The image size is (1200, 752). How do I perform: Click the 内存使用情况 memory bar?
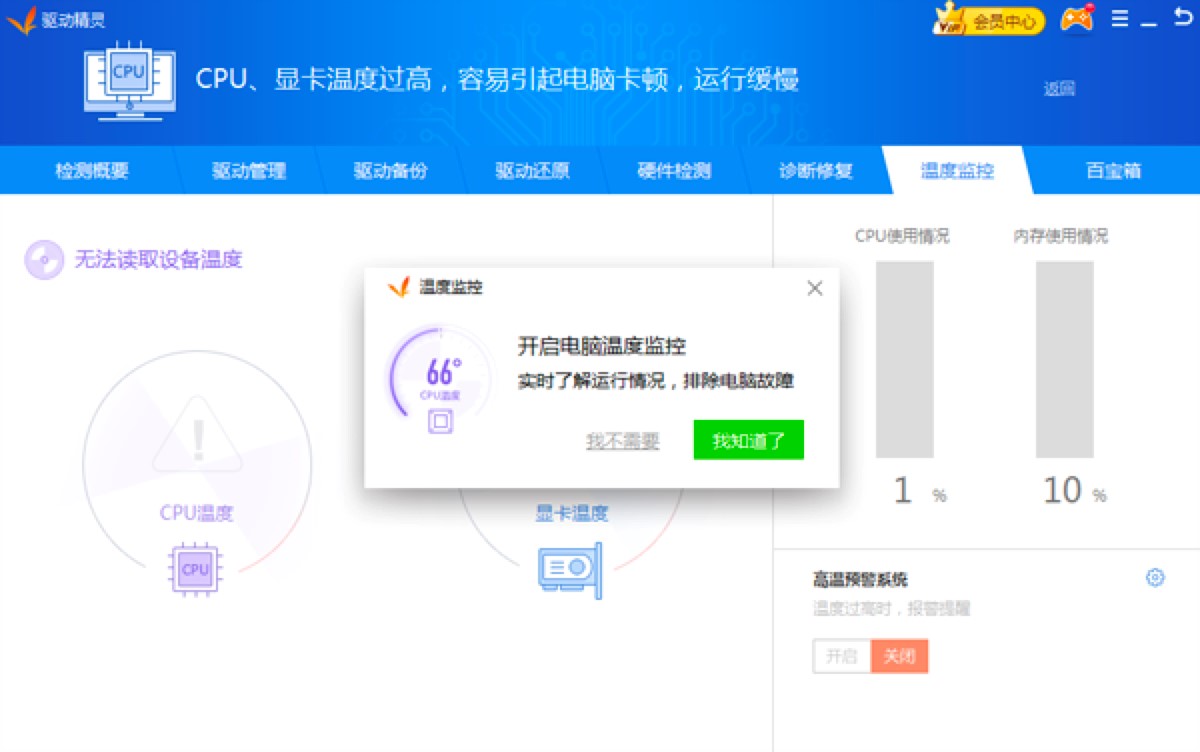pyautogui.click(x=1065, y=360)
